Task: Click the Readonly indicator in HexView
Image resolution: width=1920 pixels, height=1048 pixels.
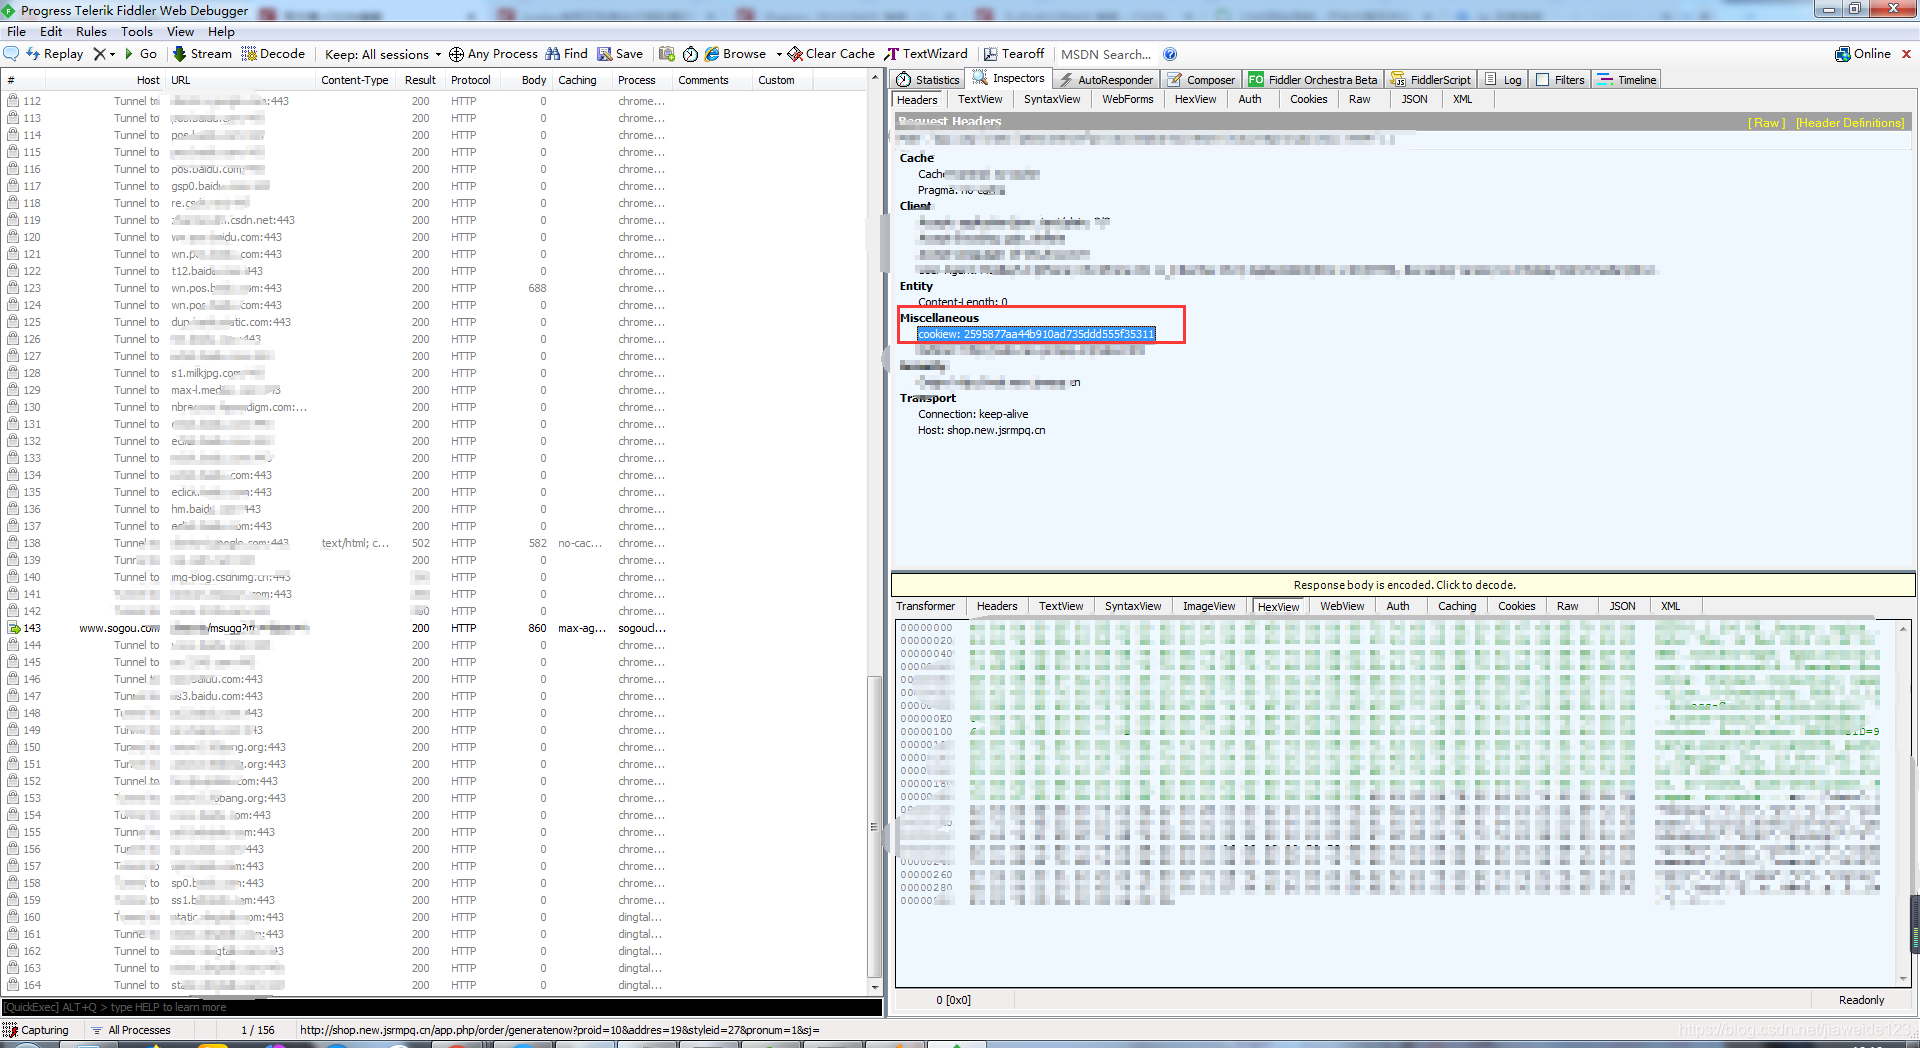Action: point(1861,1000)
